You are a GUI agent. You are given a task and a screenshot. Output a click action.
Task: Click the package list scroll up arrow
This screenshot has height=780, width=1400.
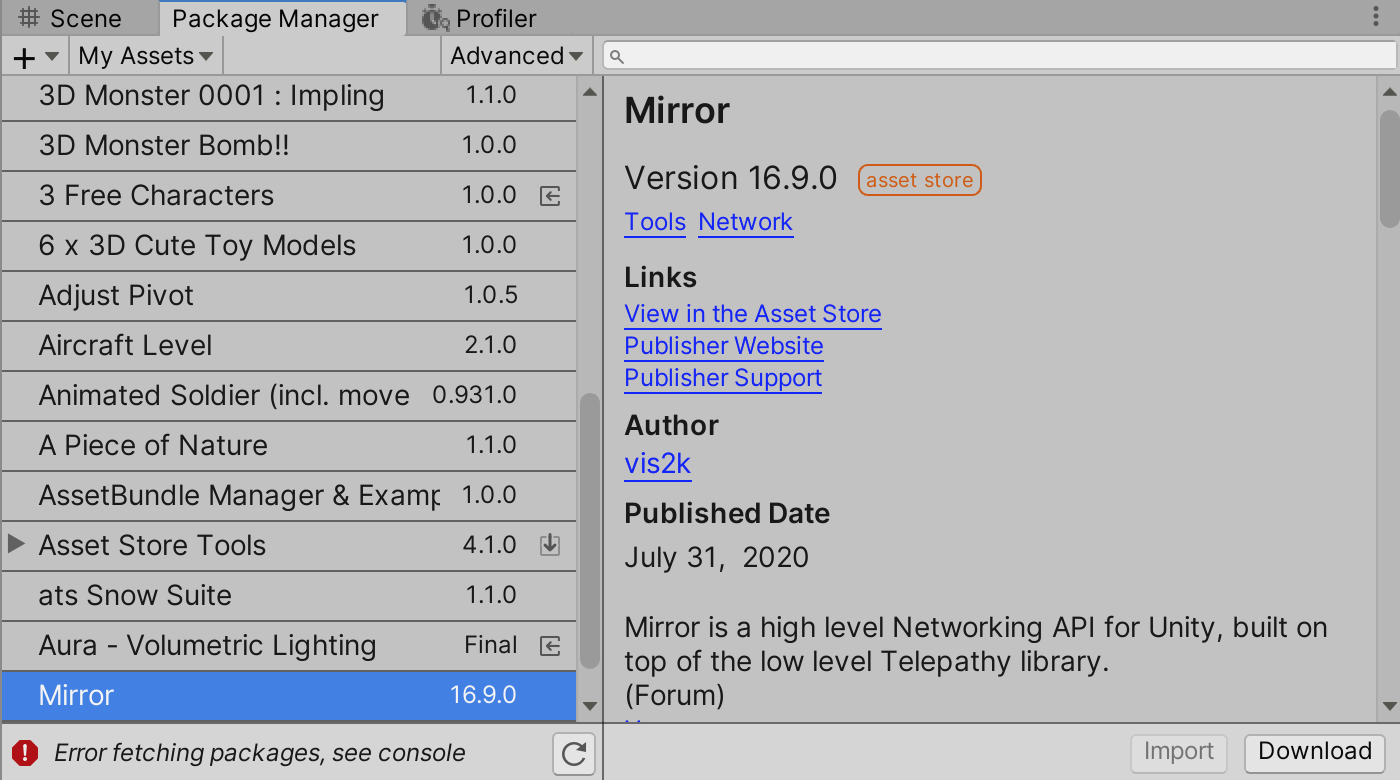(x=590, y=92)
